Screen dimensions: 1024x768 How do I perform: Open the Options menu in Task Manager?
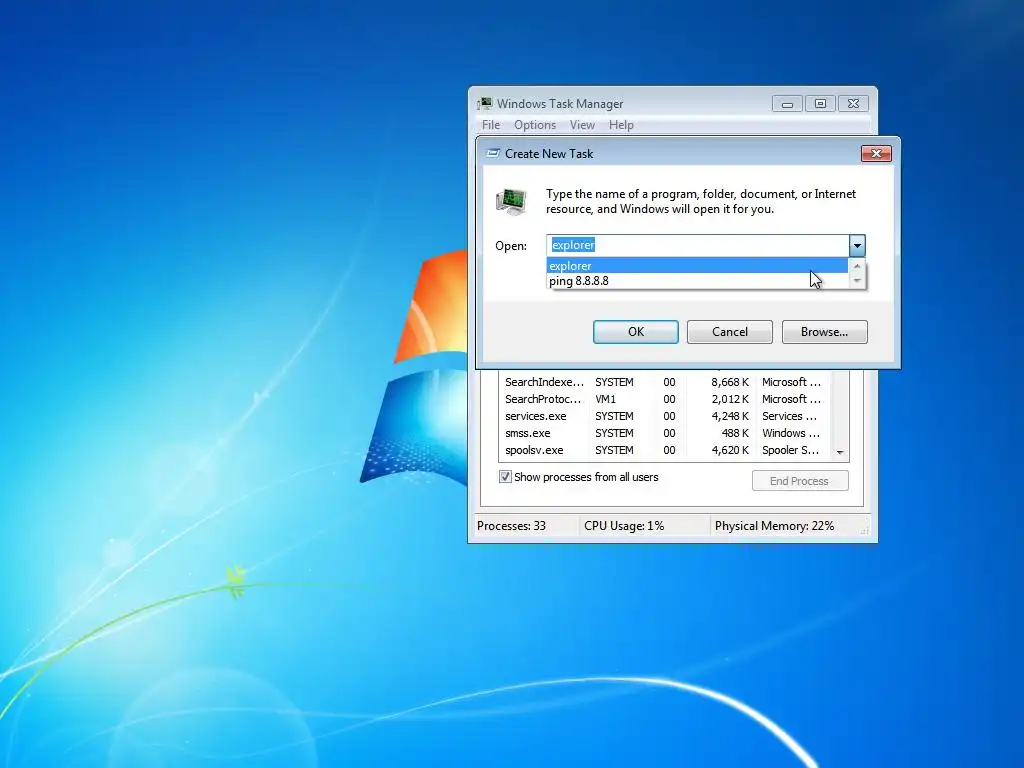tap(535, 125)
